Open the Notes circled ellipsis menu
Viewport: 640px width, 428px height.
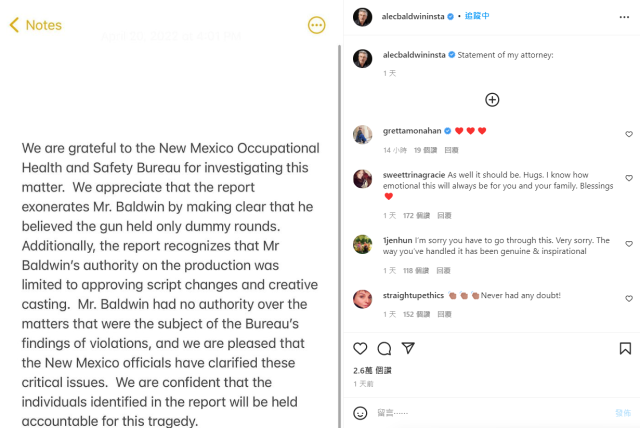(x=316, y=25)
